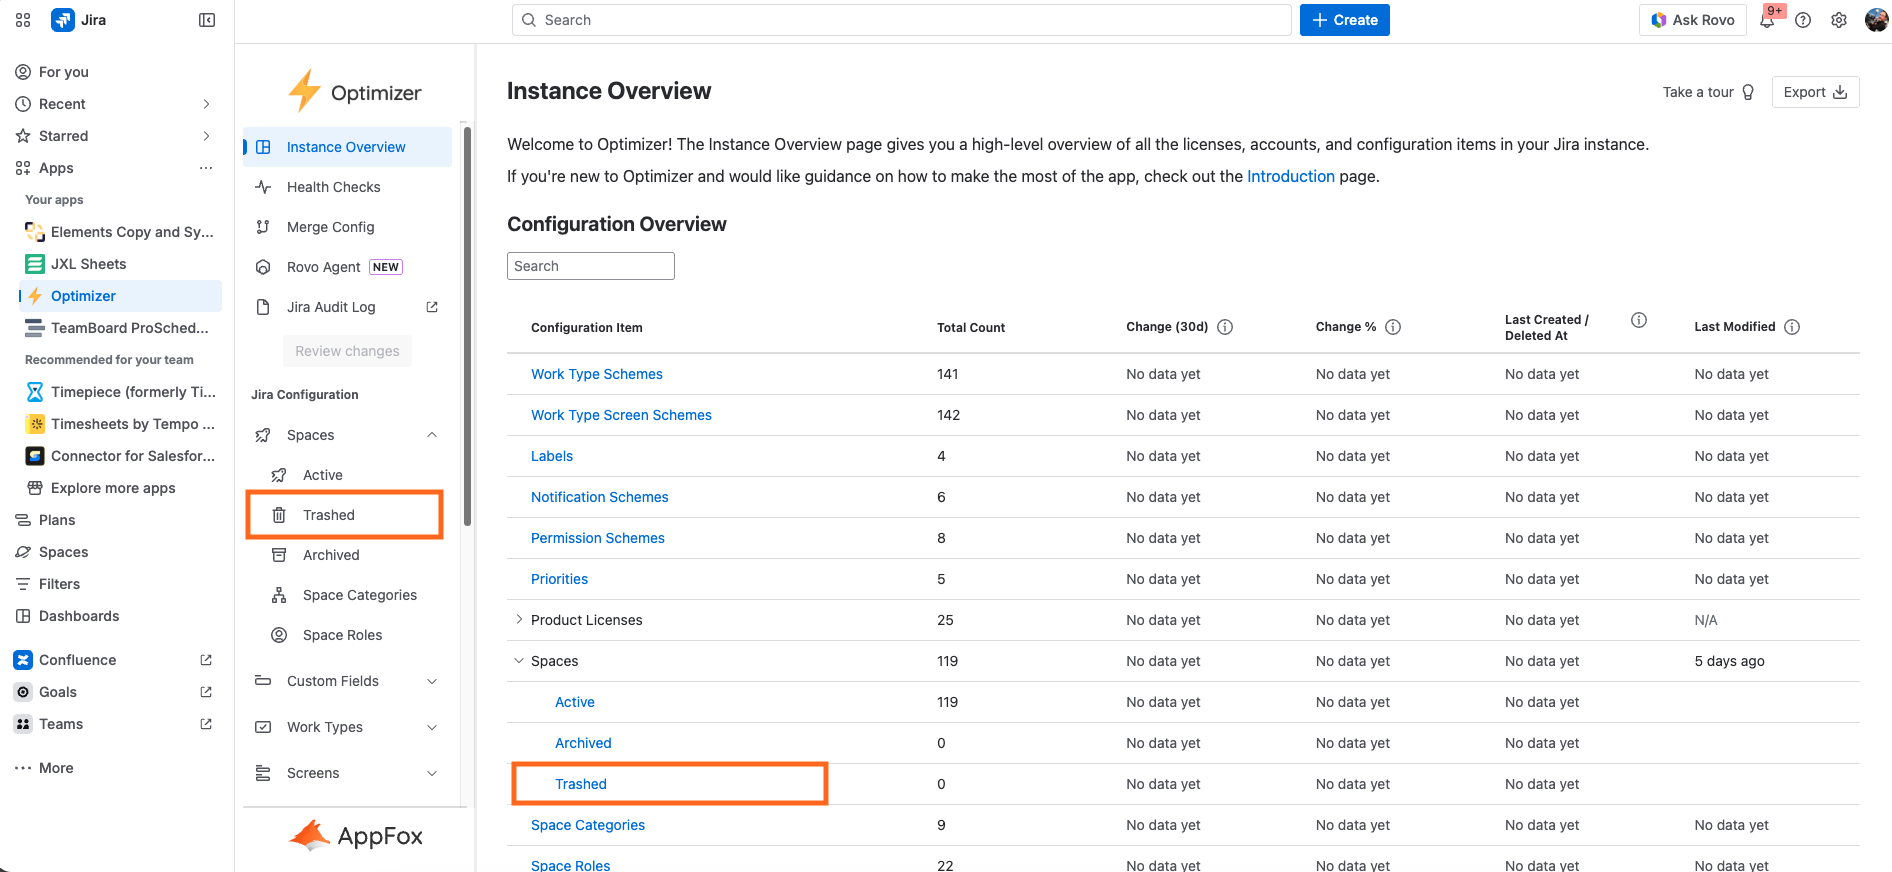1892x872 pixels.
Task: Collapse the sidebar using the panel icon
Action: tap(207, 20)
